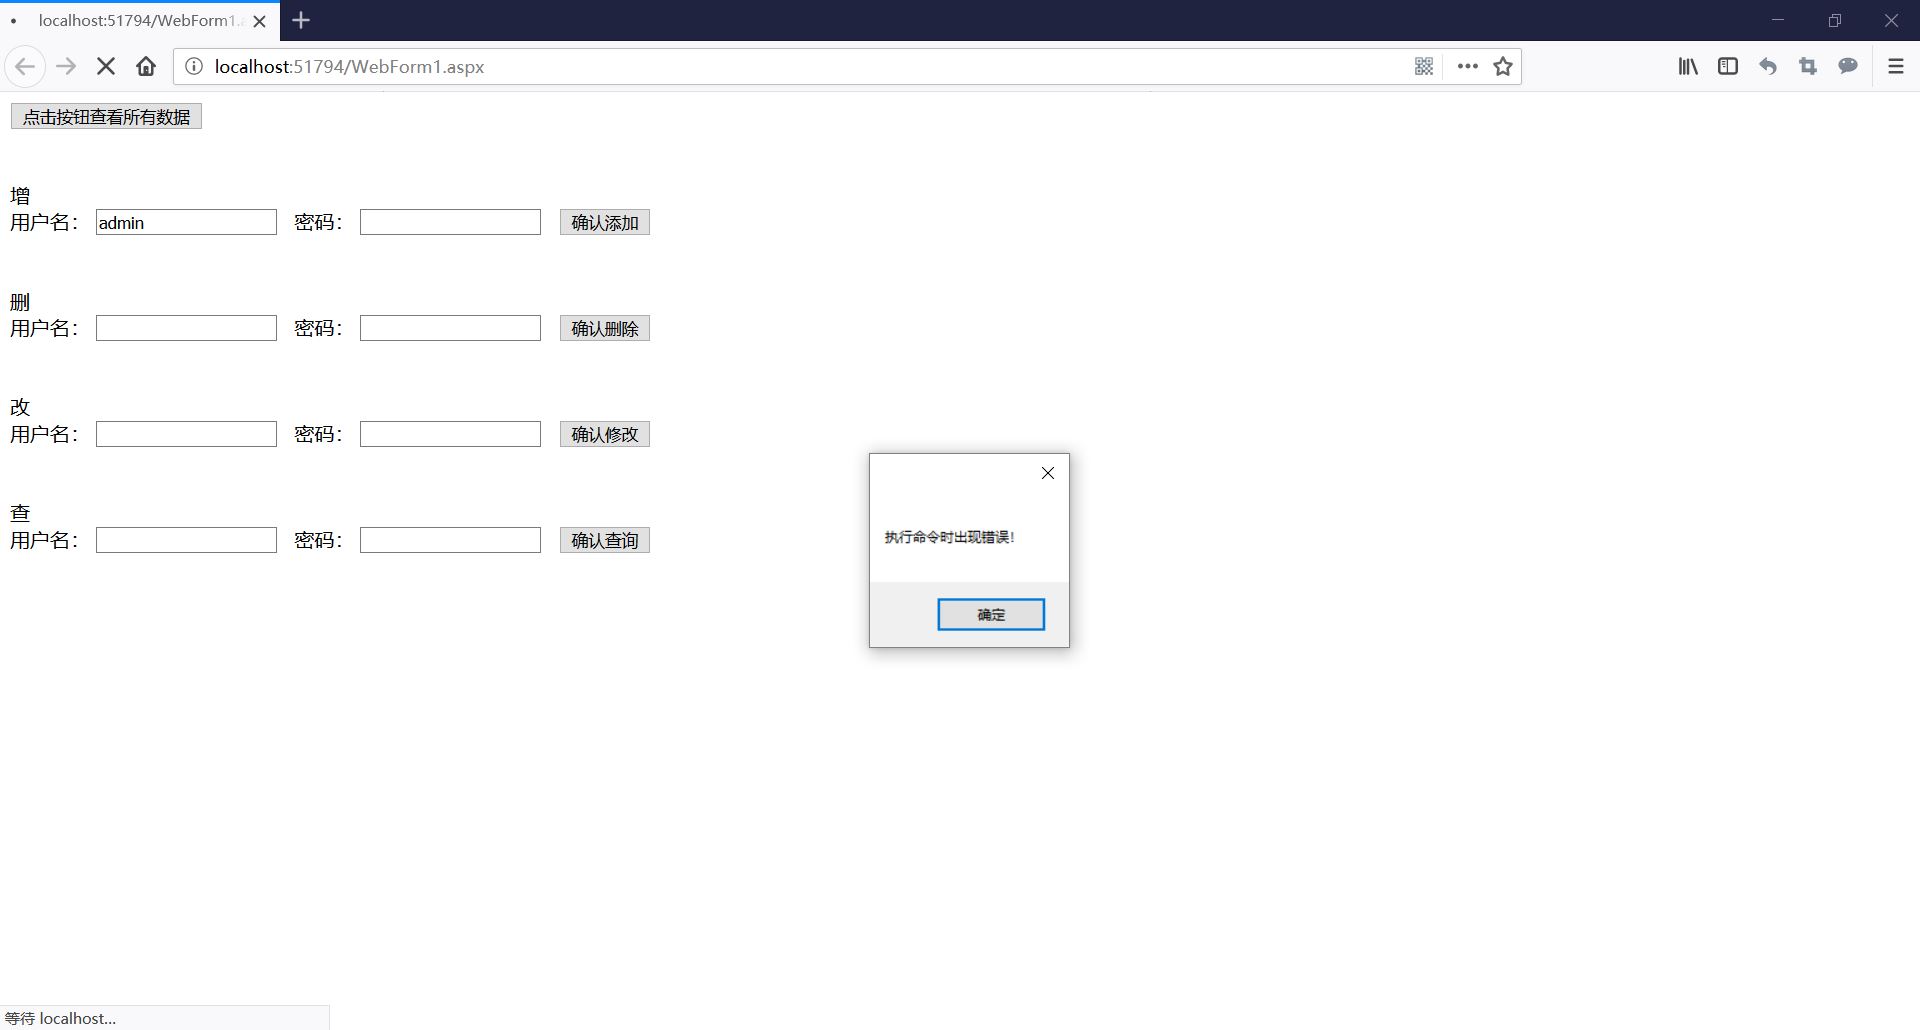Open the Firefox hamburger menu
The height and width of the screenshot is (1030, 1920).
(1895, 66)
